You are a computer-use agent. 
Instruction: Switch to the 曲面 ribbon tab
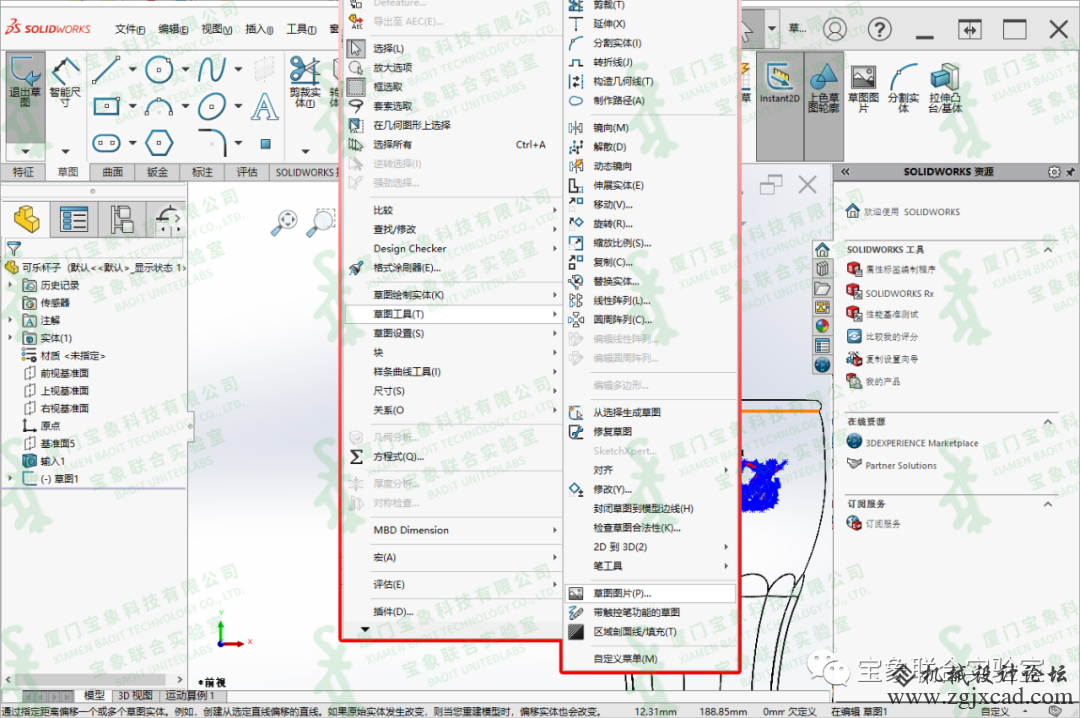point(112,172)
